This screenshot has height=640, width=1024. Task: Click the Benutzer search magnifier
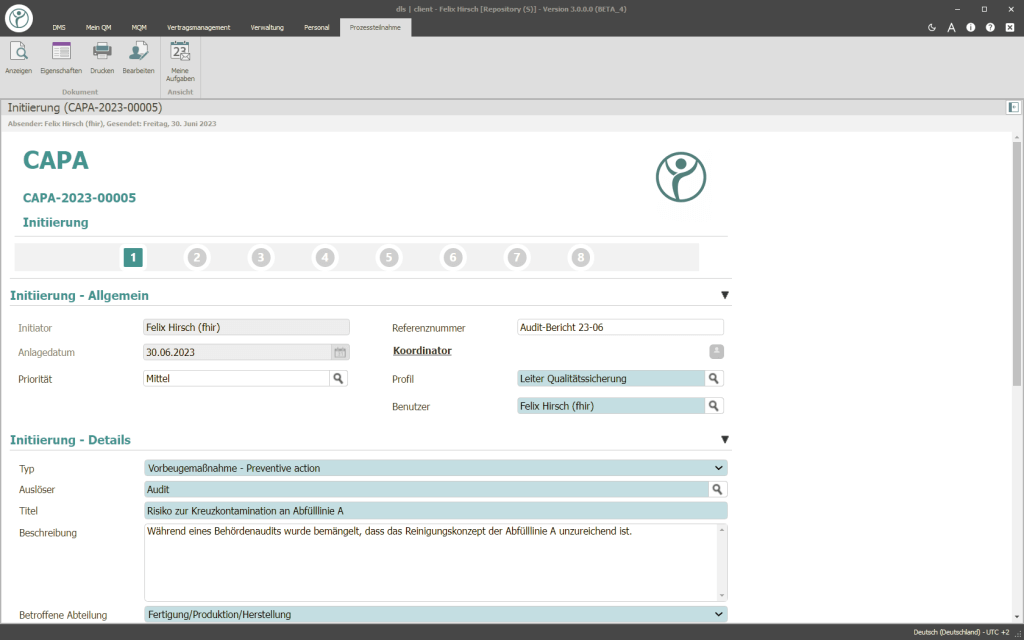coord(714,406)
